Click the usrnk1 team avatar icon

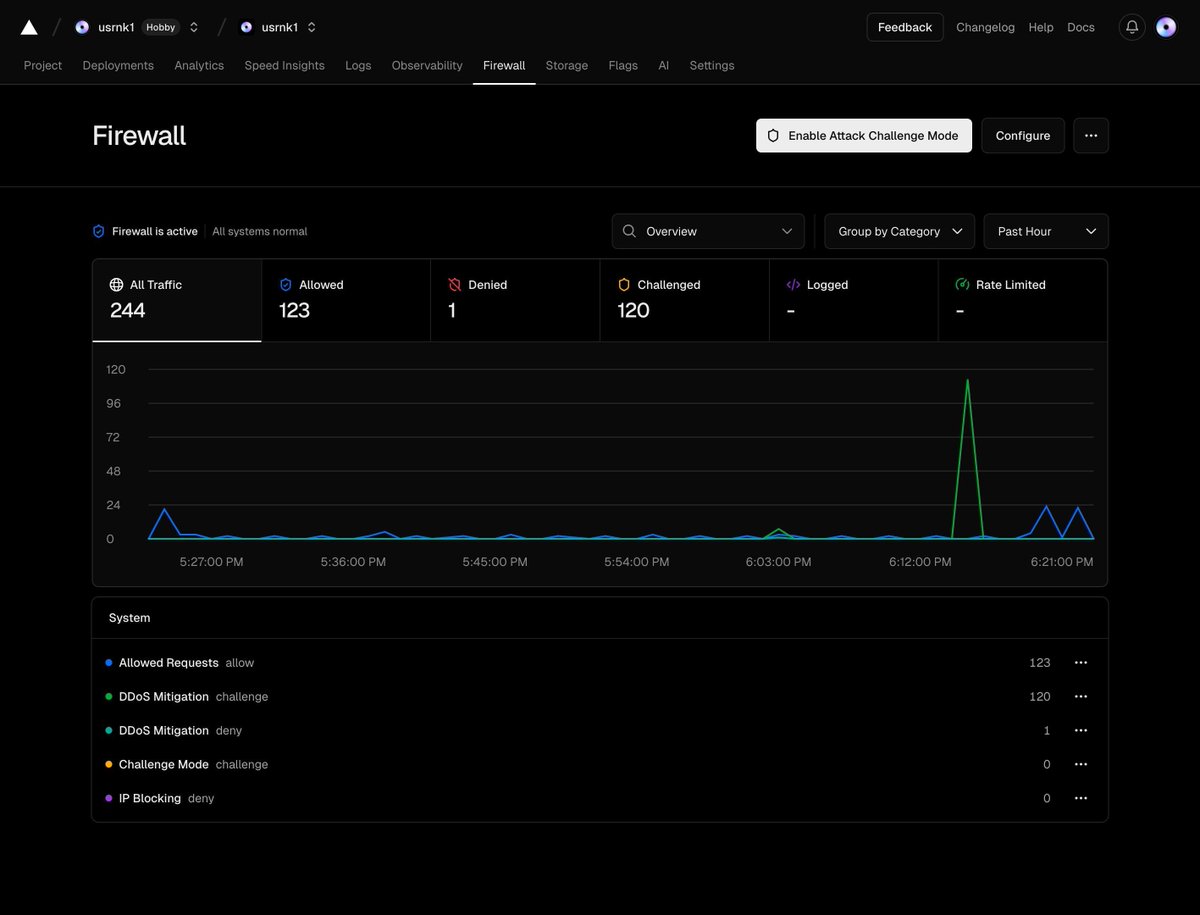(82, 27)
